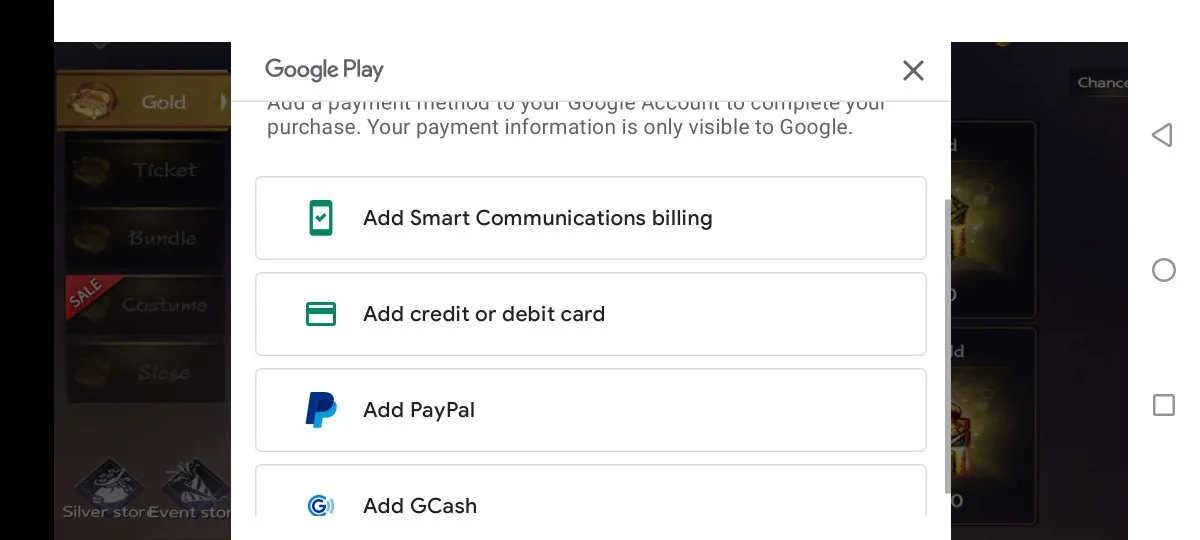Select Add Smart Communications billing option
Image resolution: width=1200 pixels, height=540 pixels.
click(591, 218)
